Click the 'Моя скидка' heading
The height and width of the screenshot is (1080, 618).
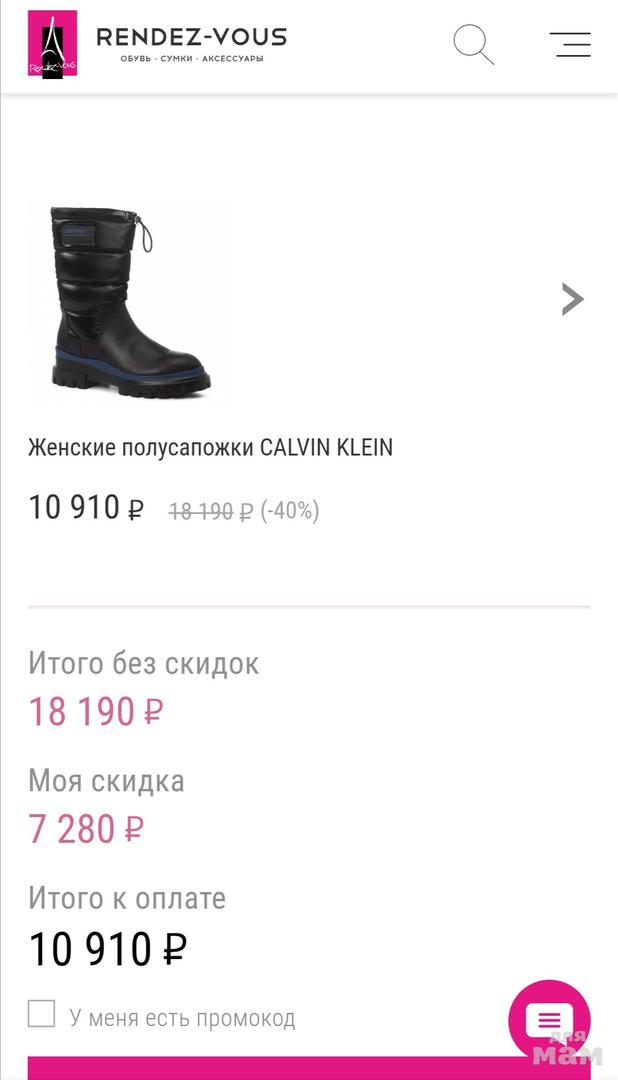tap(106, 782)
